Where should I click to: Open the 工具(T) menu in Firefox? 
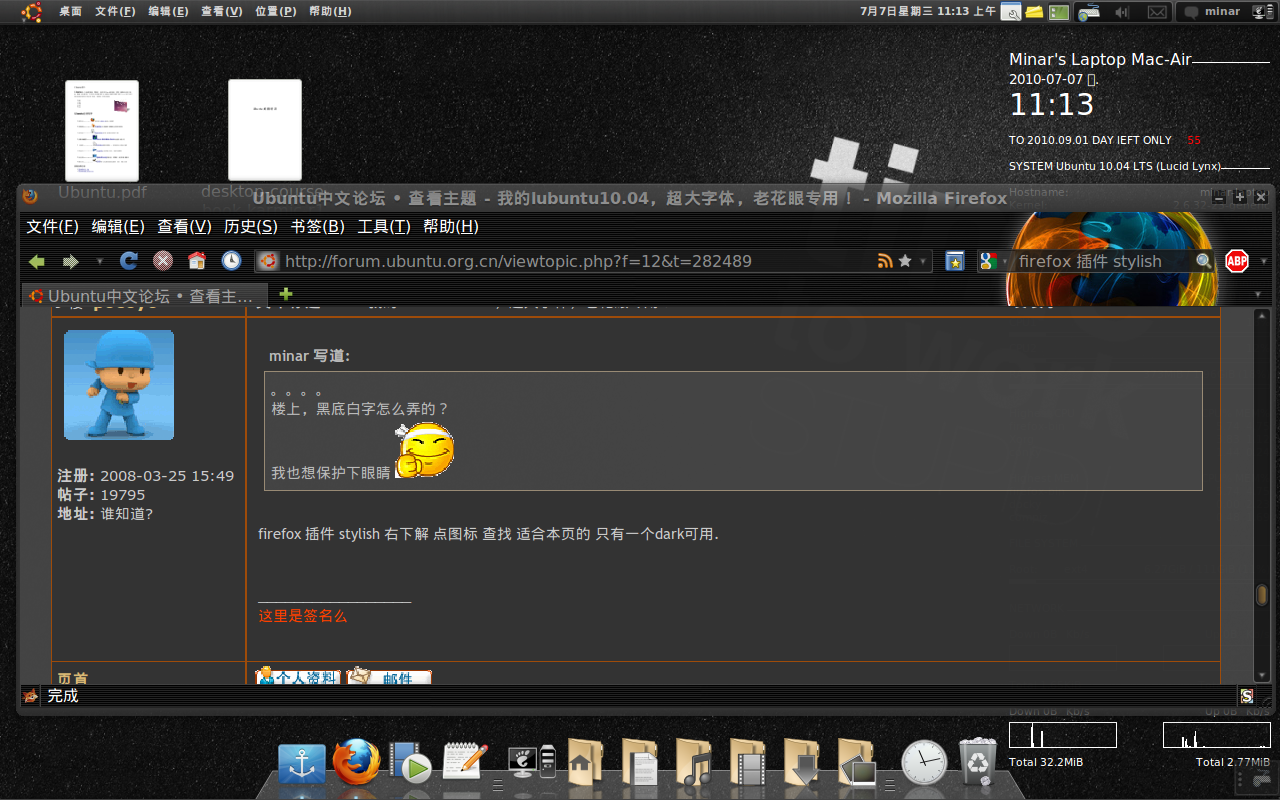point(384,227)
